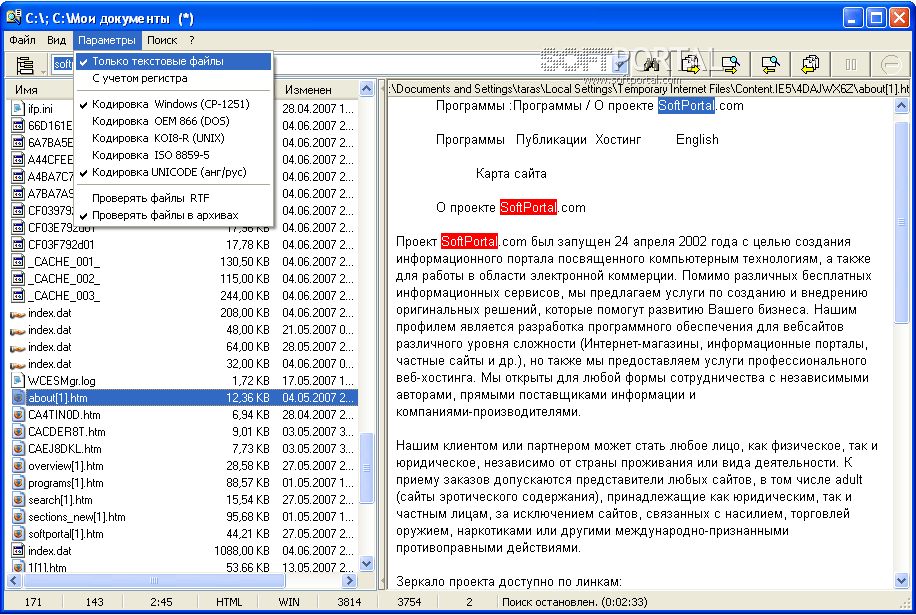This screenshot has width=916, height=615.
Task: Toggle Кодировка Windows (CP-1251)
Action: [x=174, y=104]
